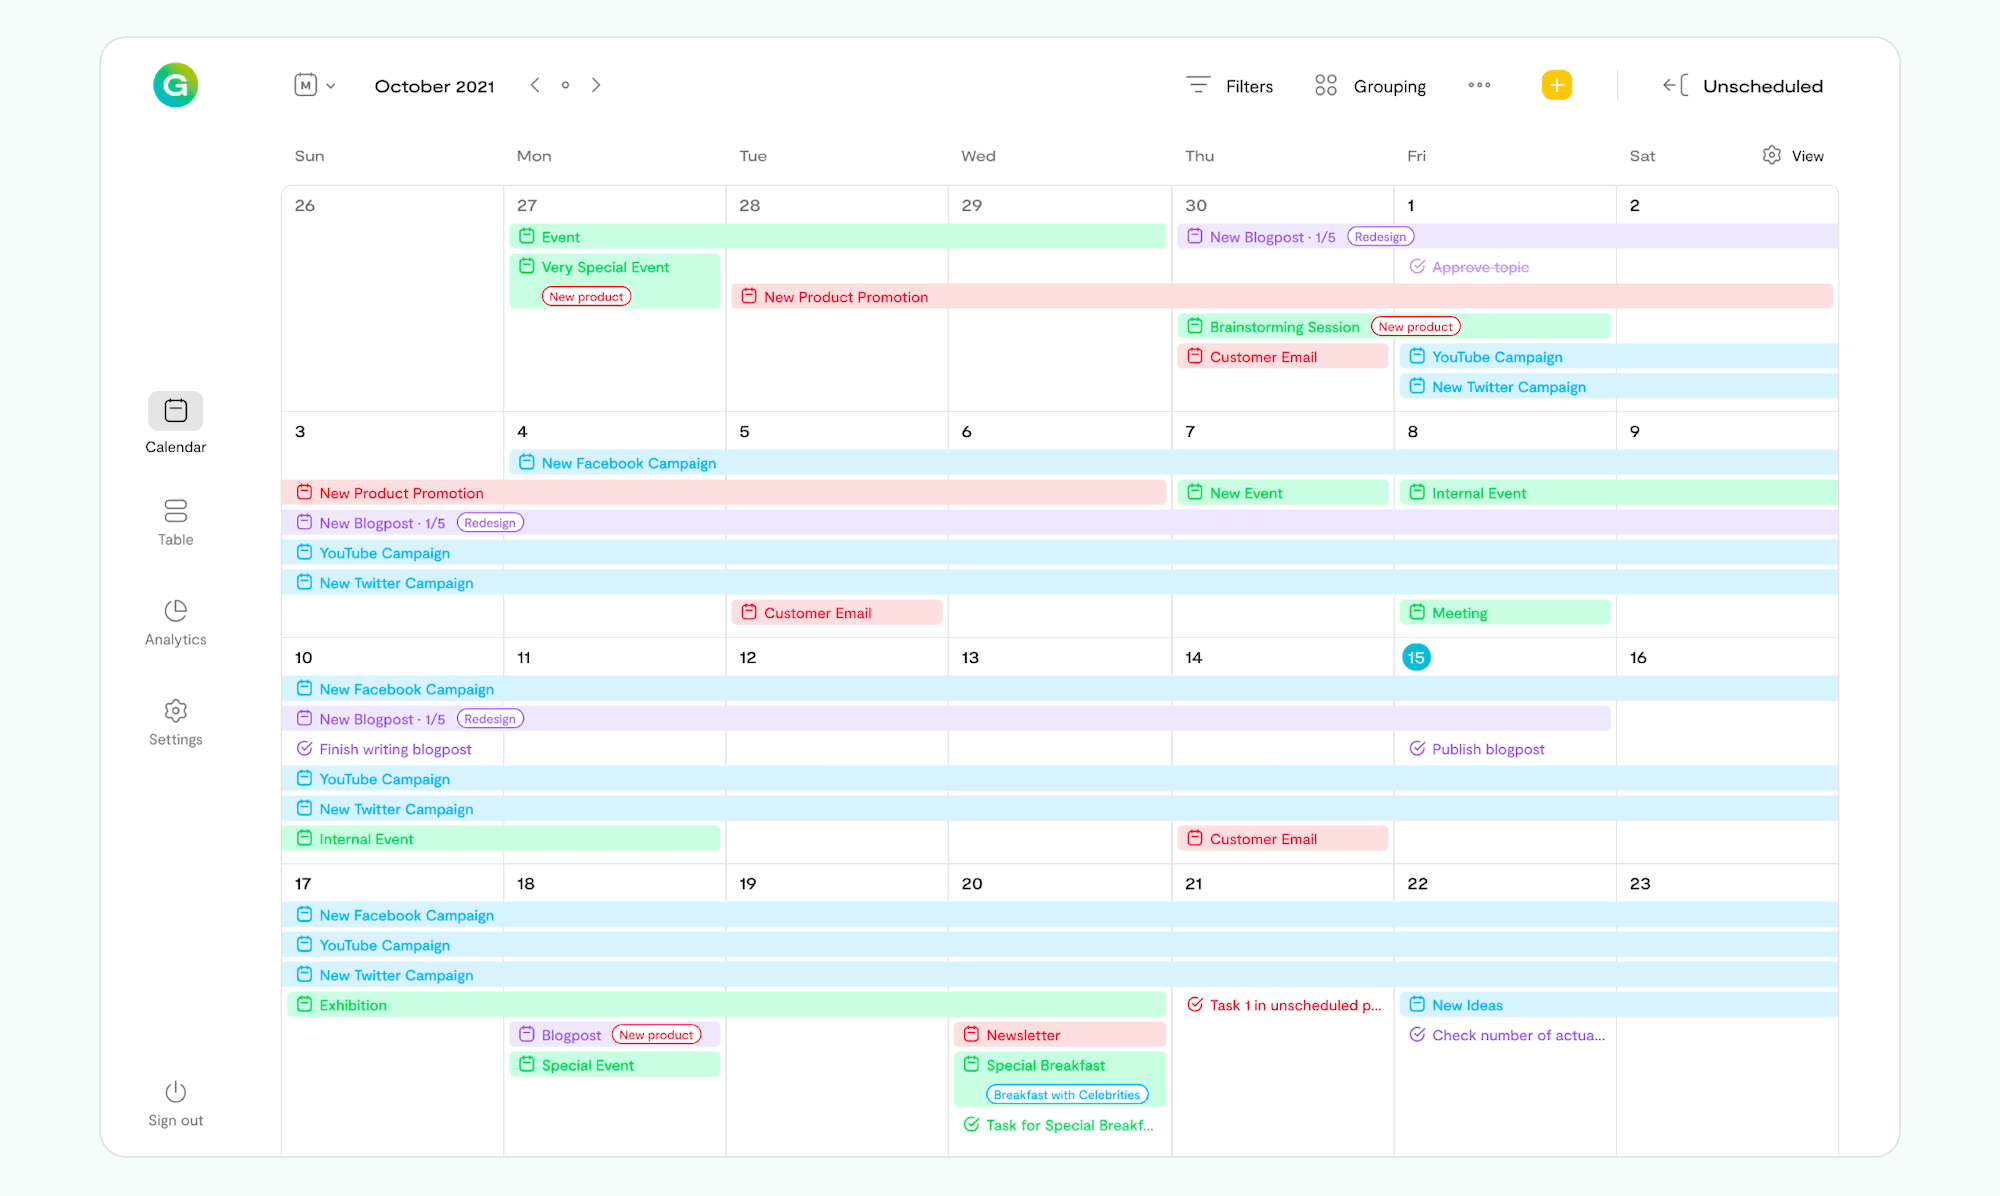Click the Grouping icon in toolbar
Screen dimensions: 2000x1196
pos(1325,85)
